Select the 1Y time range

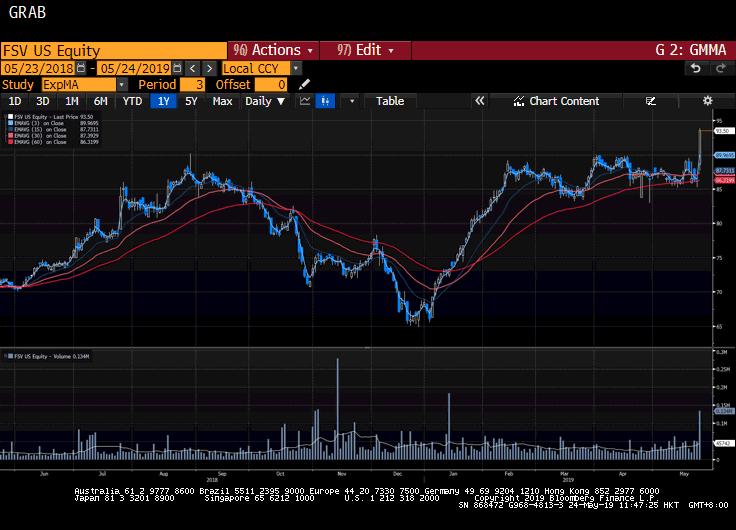pos(163,101)
